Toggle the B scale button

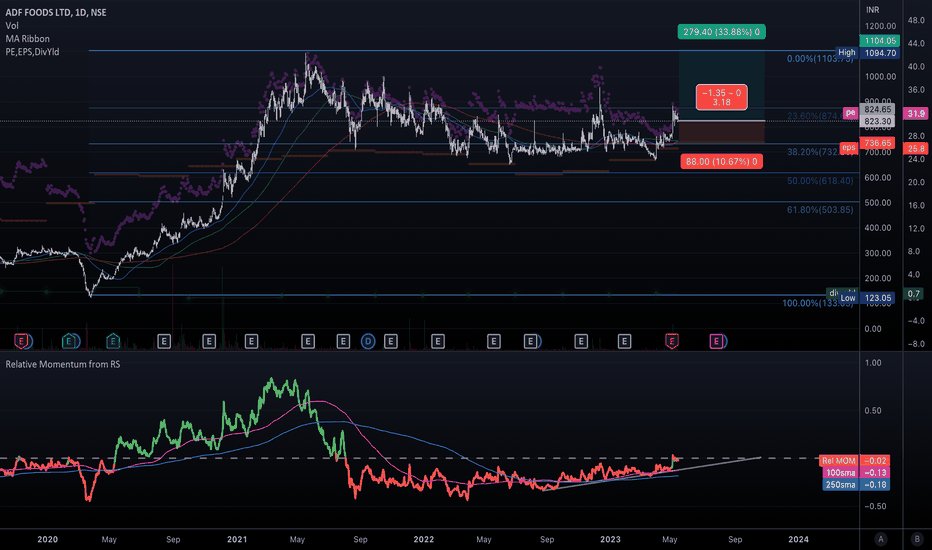point(917,539)
